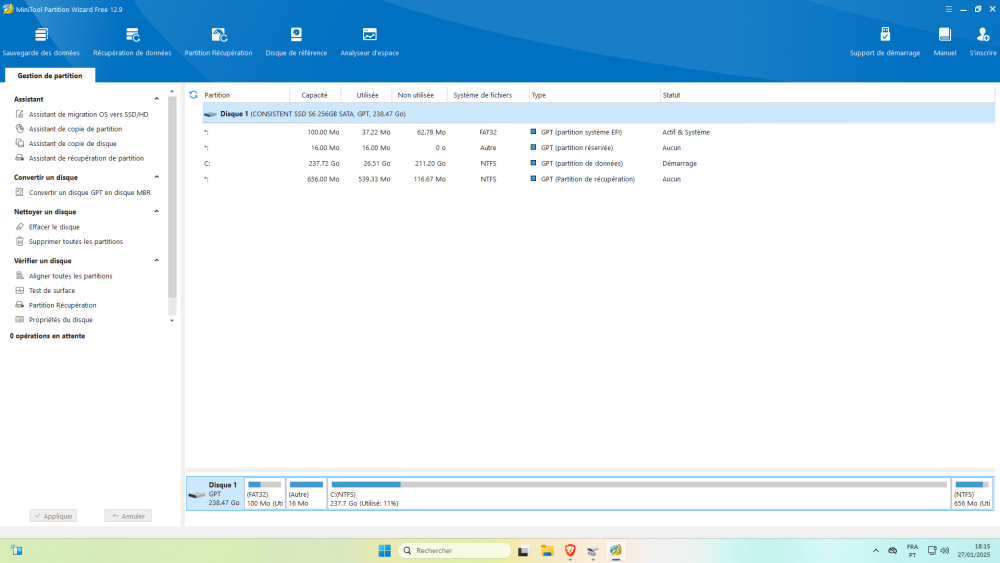The height and width of the screenshot is (563, 1000).
Task: Open Partition Récupération in top toolbar
Action: click(x=218, y=41)
